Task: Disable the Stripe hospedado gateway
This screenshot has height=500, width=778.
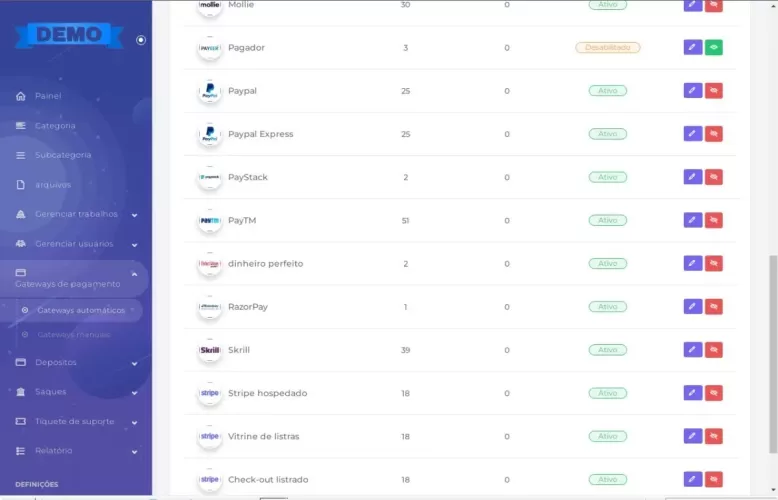Action: [714, 393]
